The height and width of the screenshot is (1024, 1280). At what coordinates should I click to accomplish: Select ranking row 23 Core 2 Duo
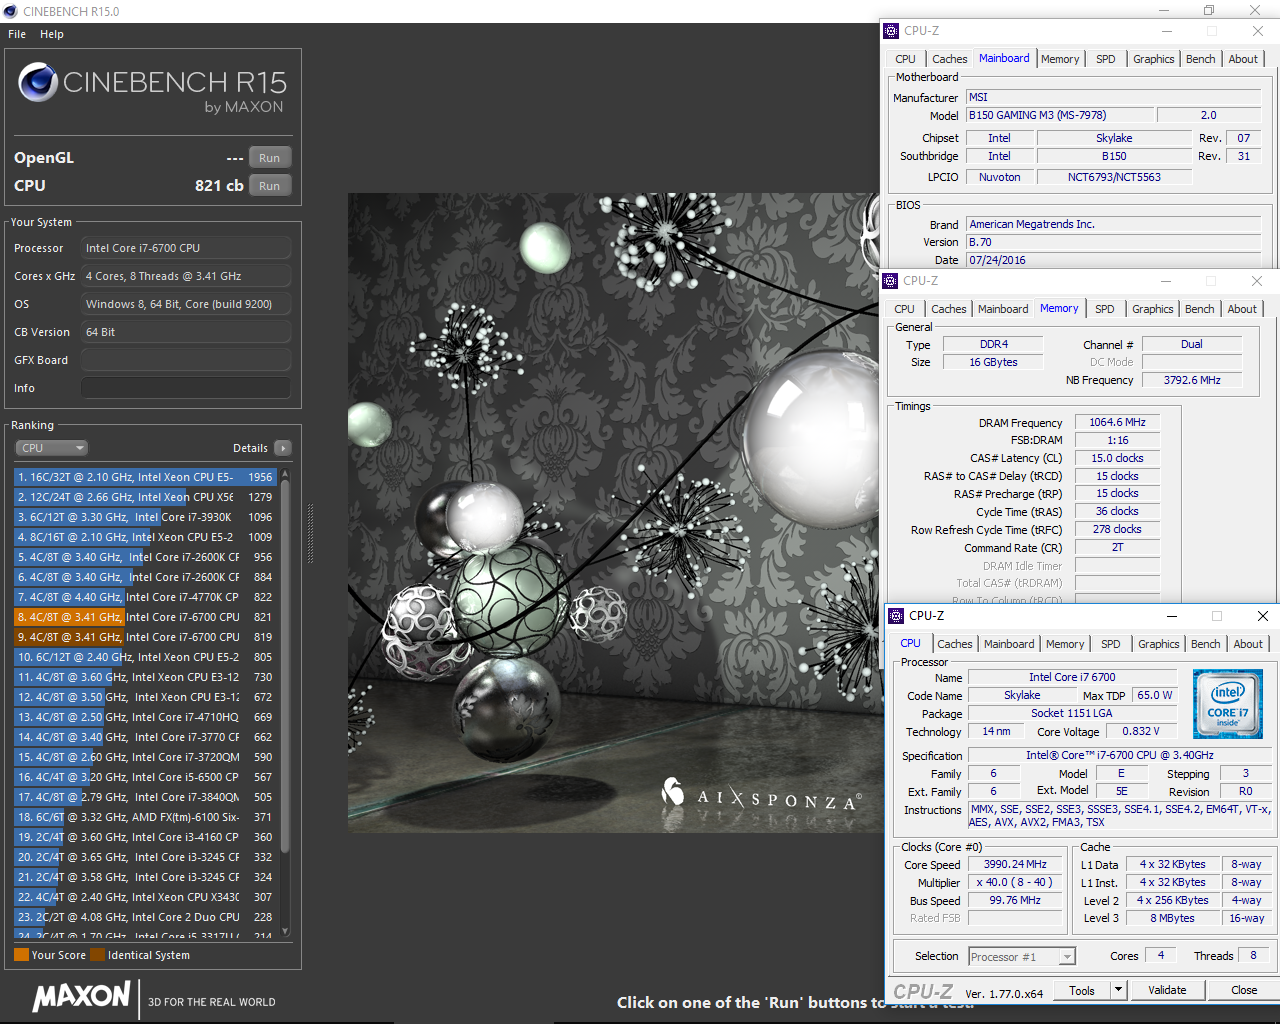[145, 917]
